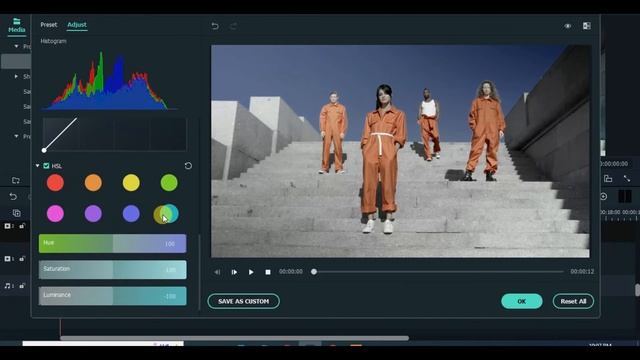Select the green HSL color swatch

169,182
